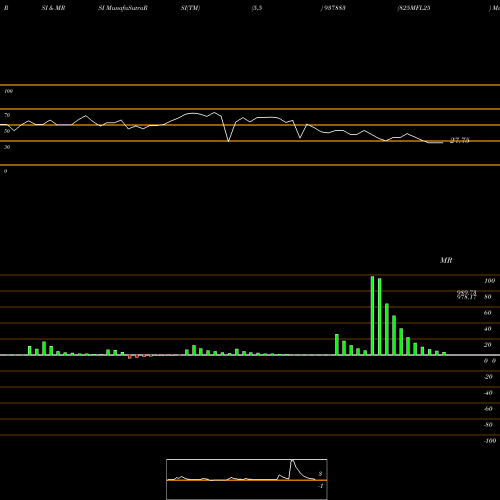Image resolution: width=500 pixels, height=500 pixels.
Task: Click the MR axis label 20
Action: [x=488, y=345]
